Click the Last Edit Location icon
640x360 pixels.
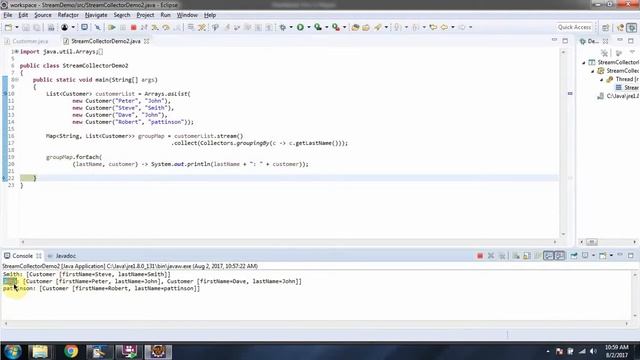[x=433, y=27]
